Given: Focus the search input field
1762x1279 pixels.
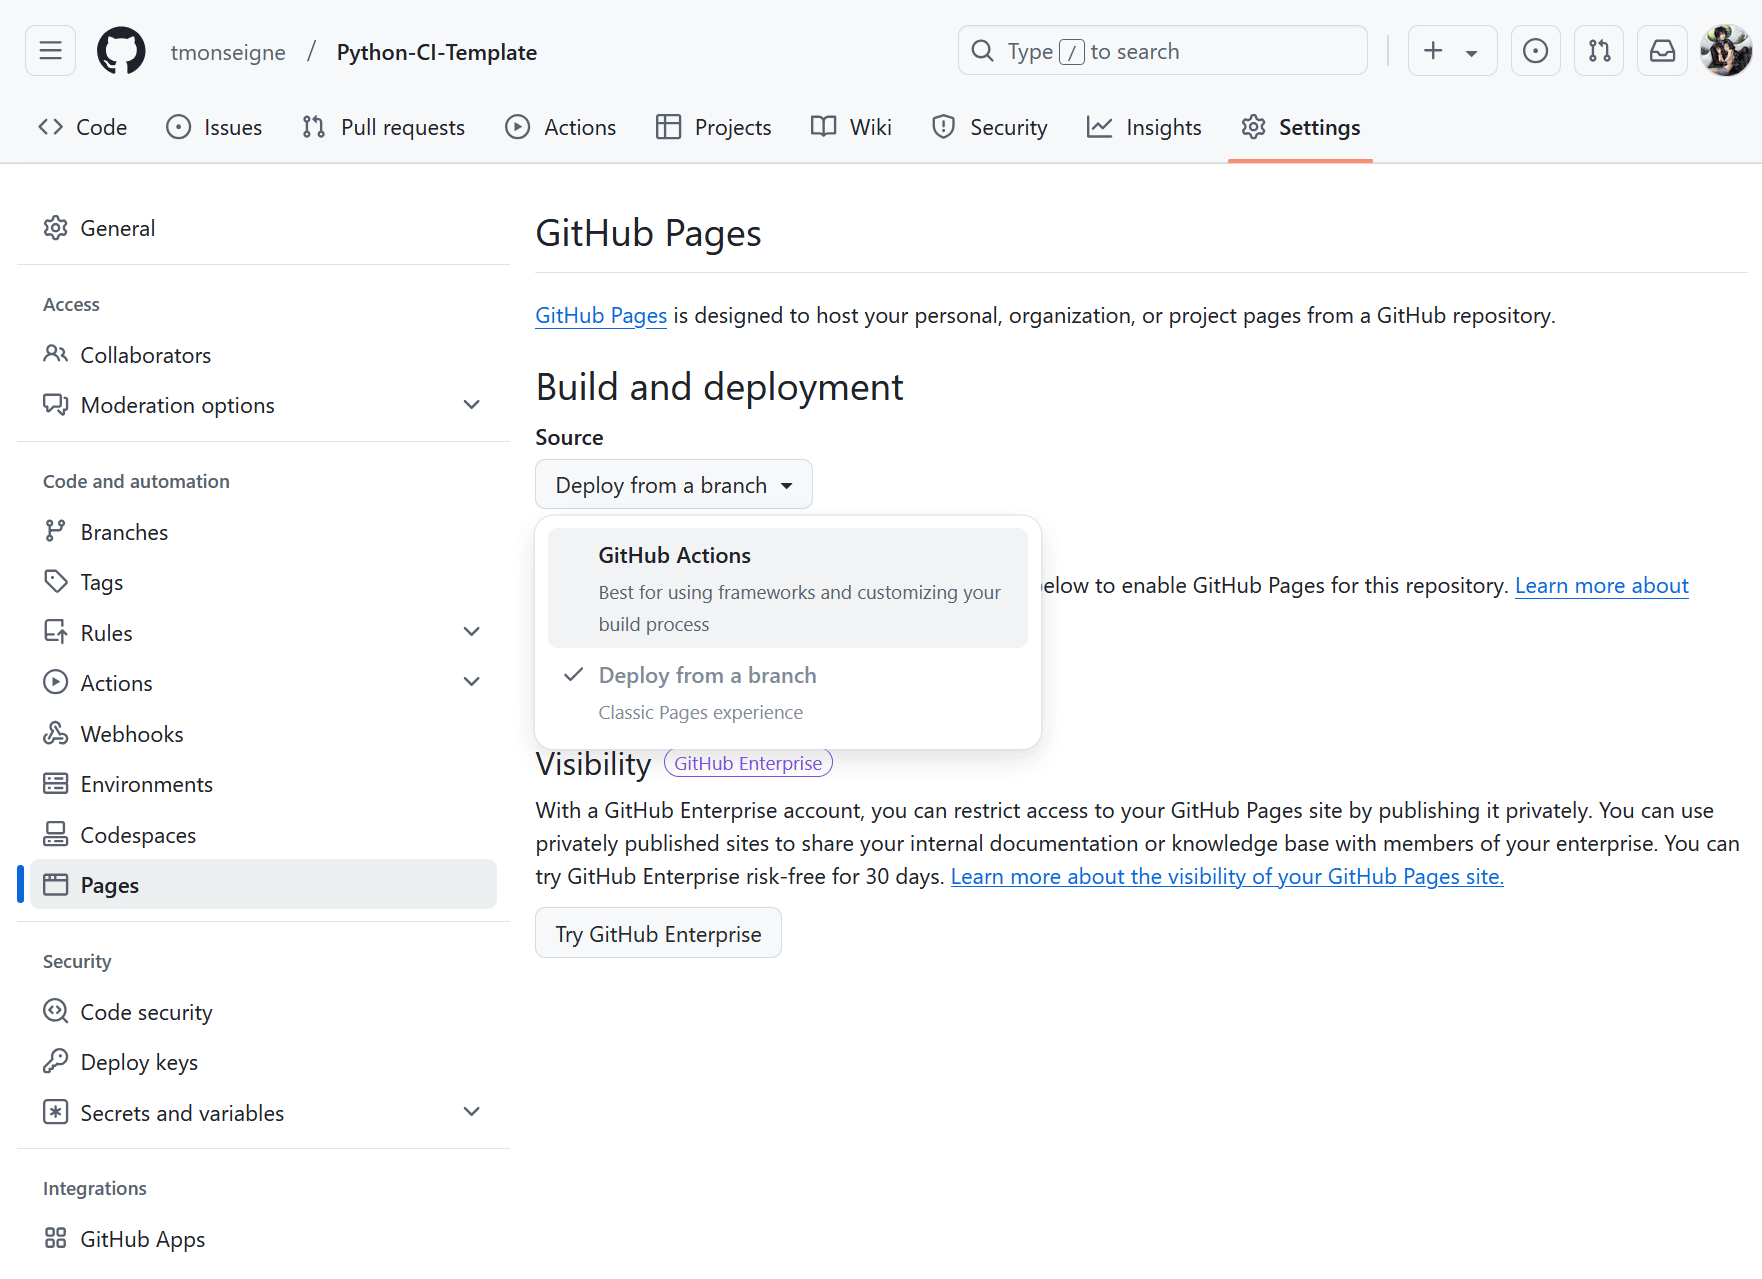Looking at the screenshot, I should 1162,51.
